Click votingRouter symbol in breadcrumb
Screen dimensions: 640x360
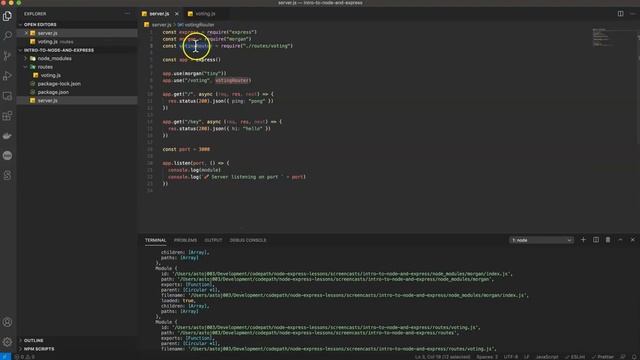(x=199, y=25)
